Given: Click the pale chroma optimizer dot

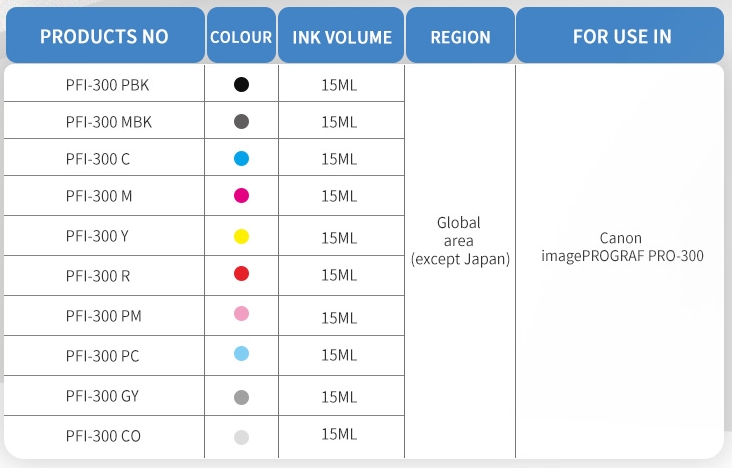Looking at the screenshot, I should point(241,437).
